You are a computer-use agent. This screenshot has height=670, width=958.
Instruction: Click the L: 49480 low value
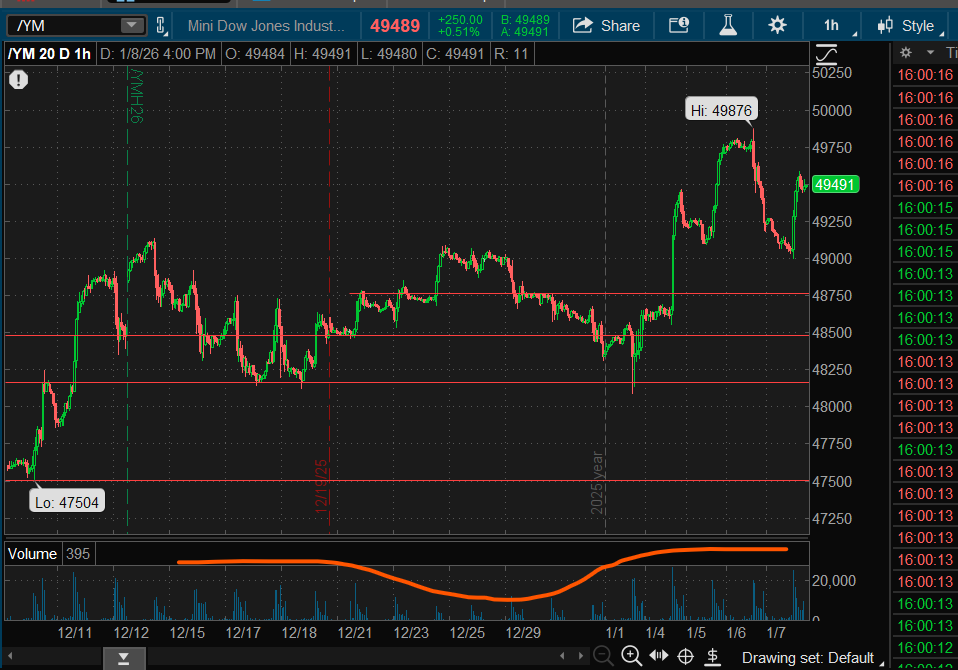point(389,54)
